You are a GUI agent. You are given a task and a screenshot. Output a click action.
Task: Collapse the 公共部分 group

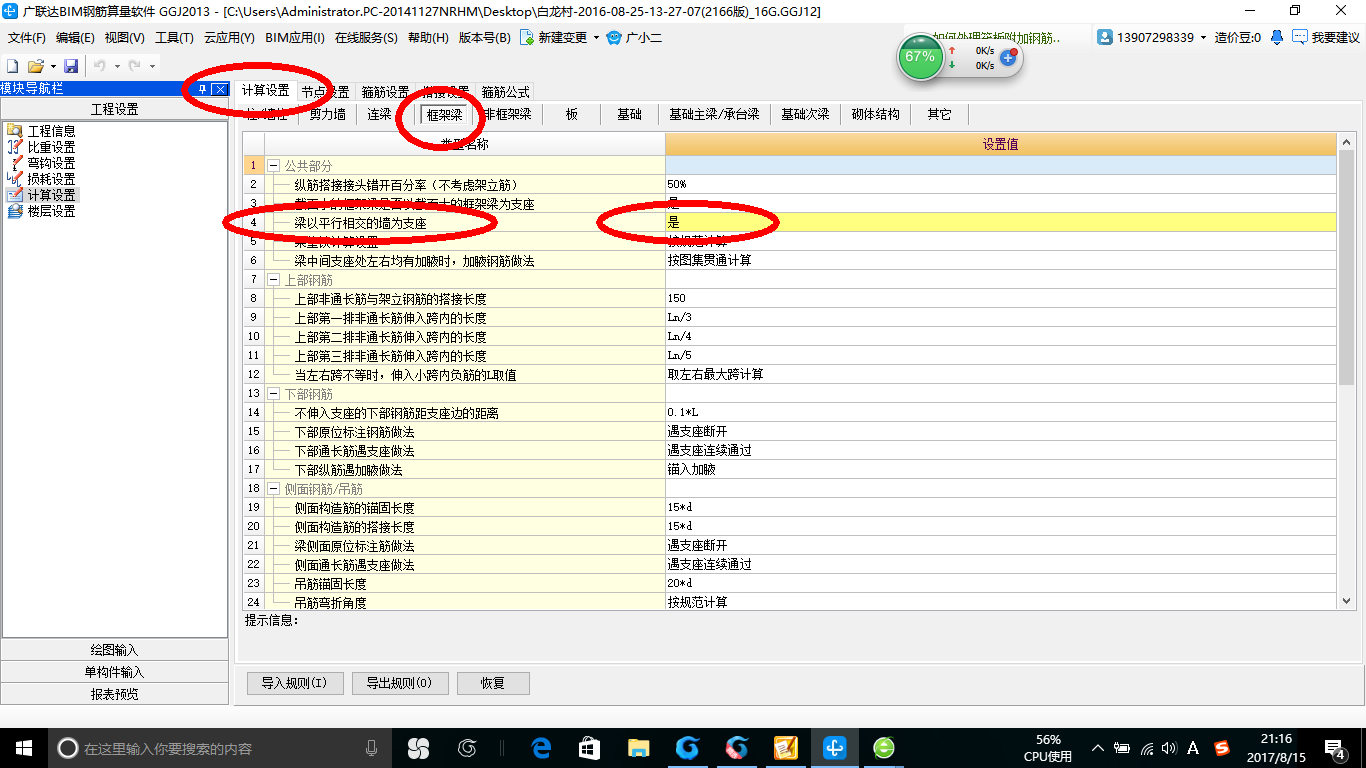[x=273, y=165]
